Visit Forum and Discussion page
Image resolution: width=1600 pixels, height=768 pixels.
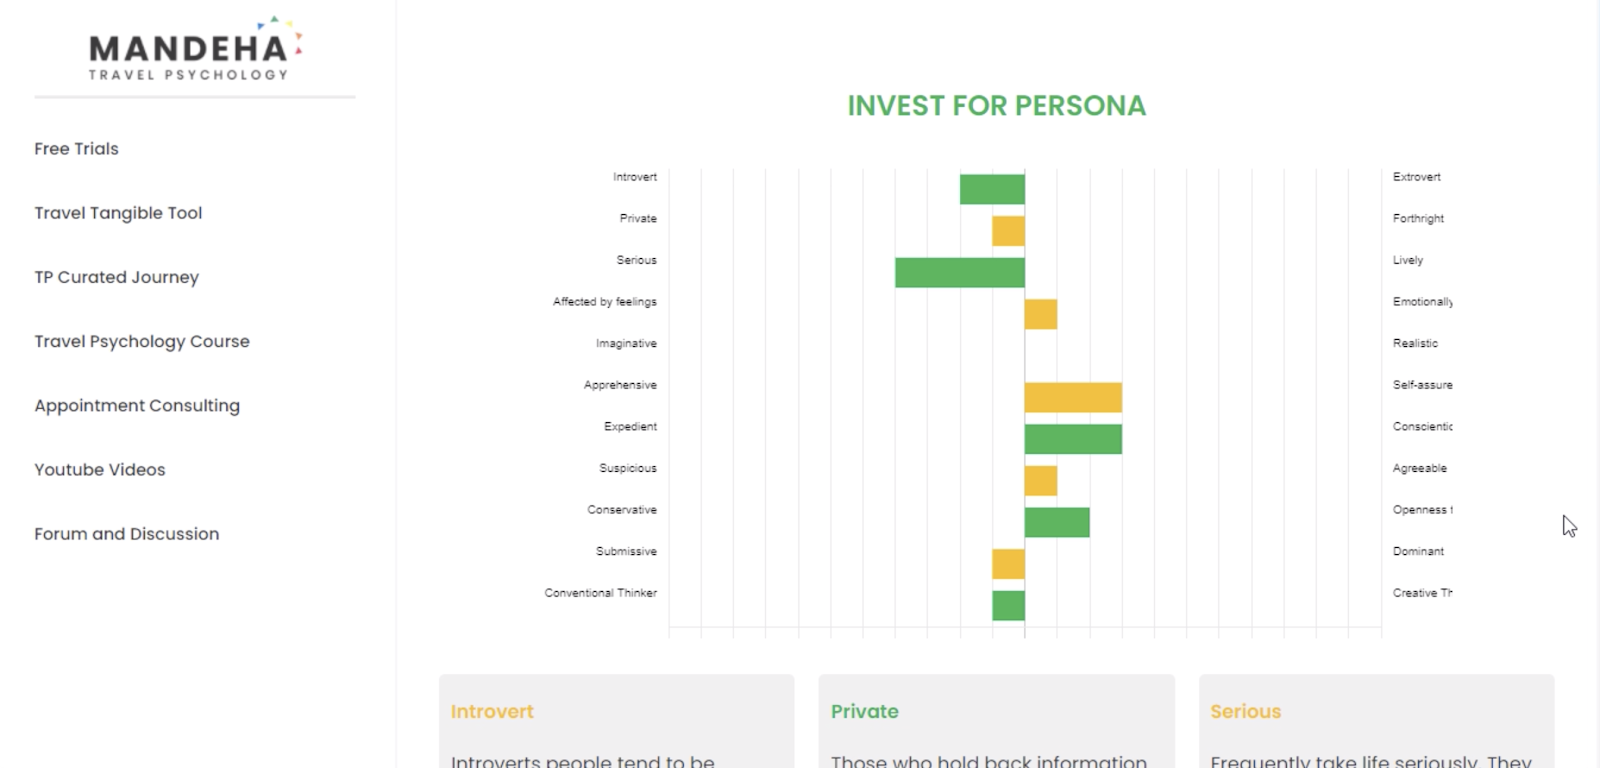(126, 534)
